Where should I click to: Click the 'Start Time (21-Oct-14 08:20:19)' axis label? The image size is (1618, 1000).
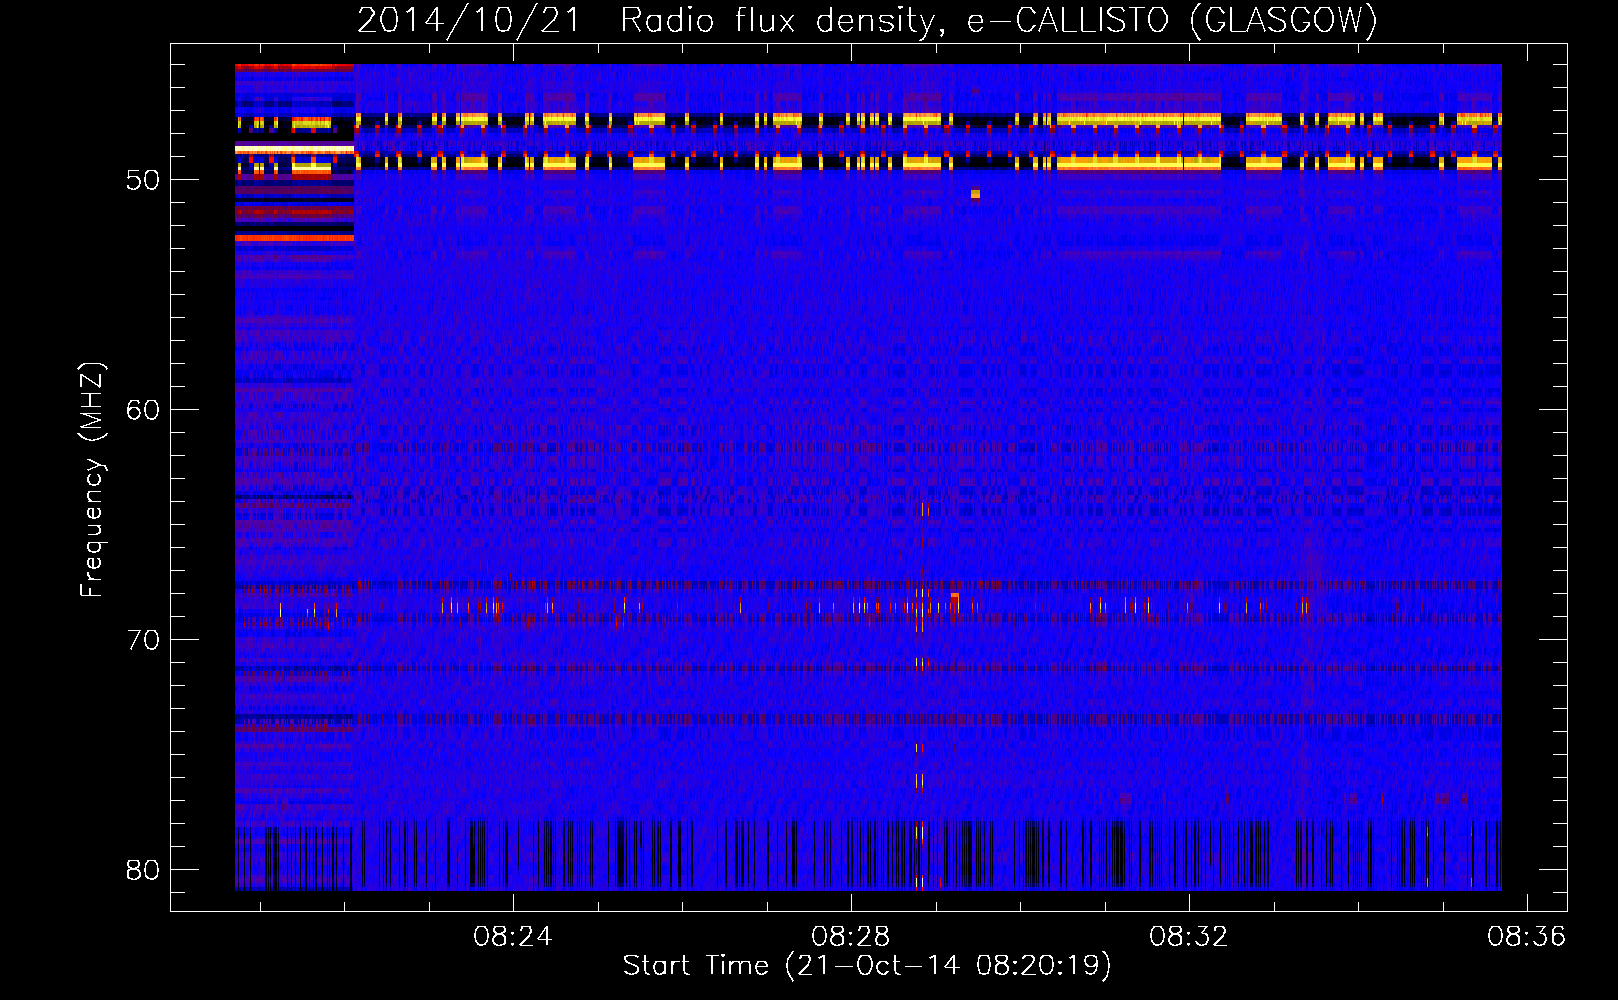(x=867, y=966)
